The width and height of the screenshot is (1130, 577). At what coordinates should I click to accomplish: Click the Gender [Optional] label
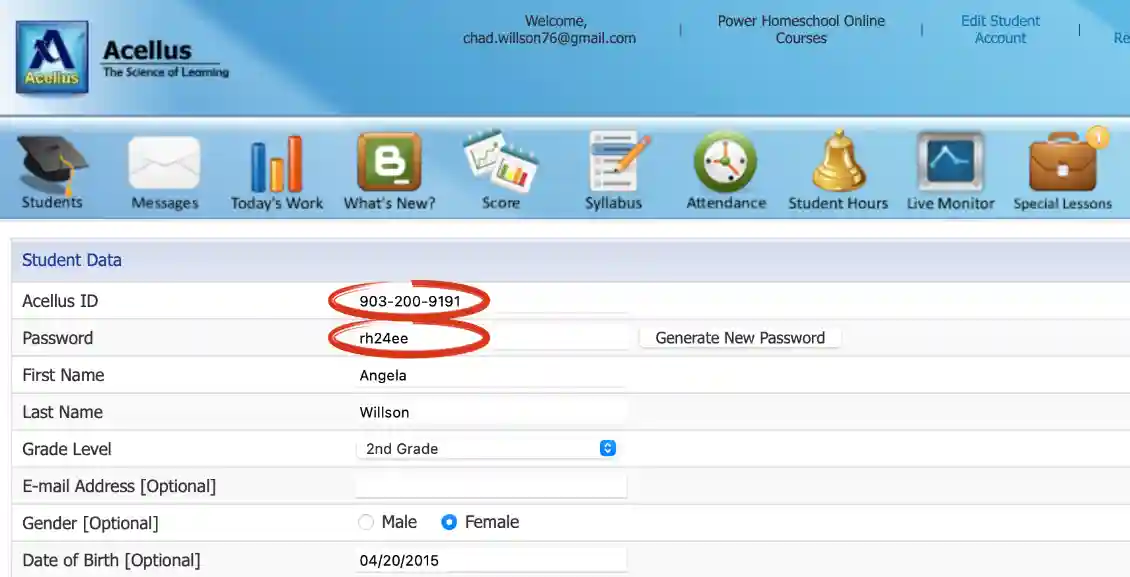coord(90,523)
